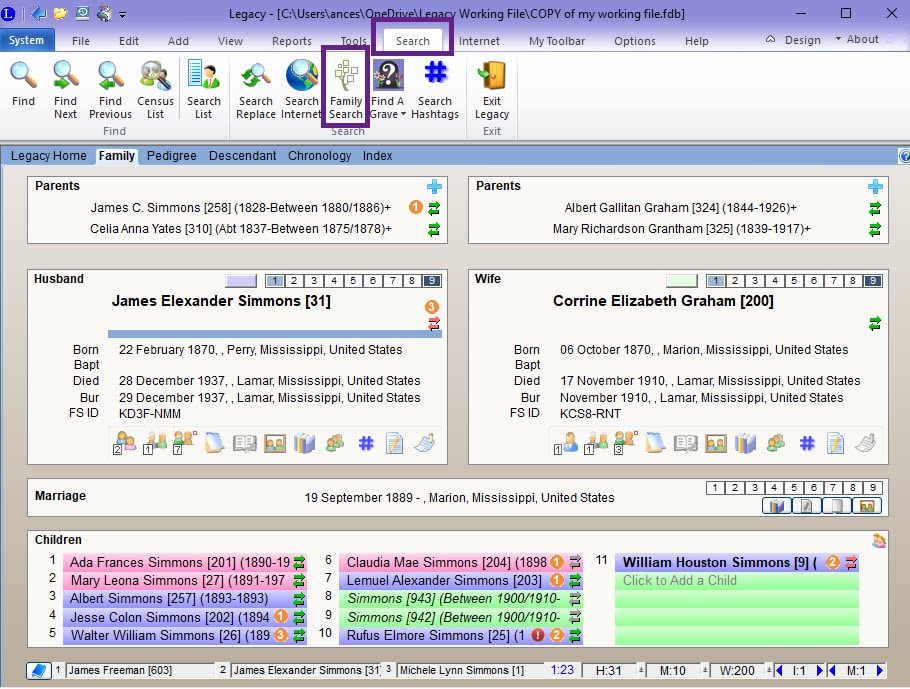This screenshot has height=689, width=910.
Task: Toggle wife's tag number 9
Action: tap(872, 281)
